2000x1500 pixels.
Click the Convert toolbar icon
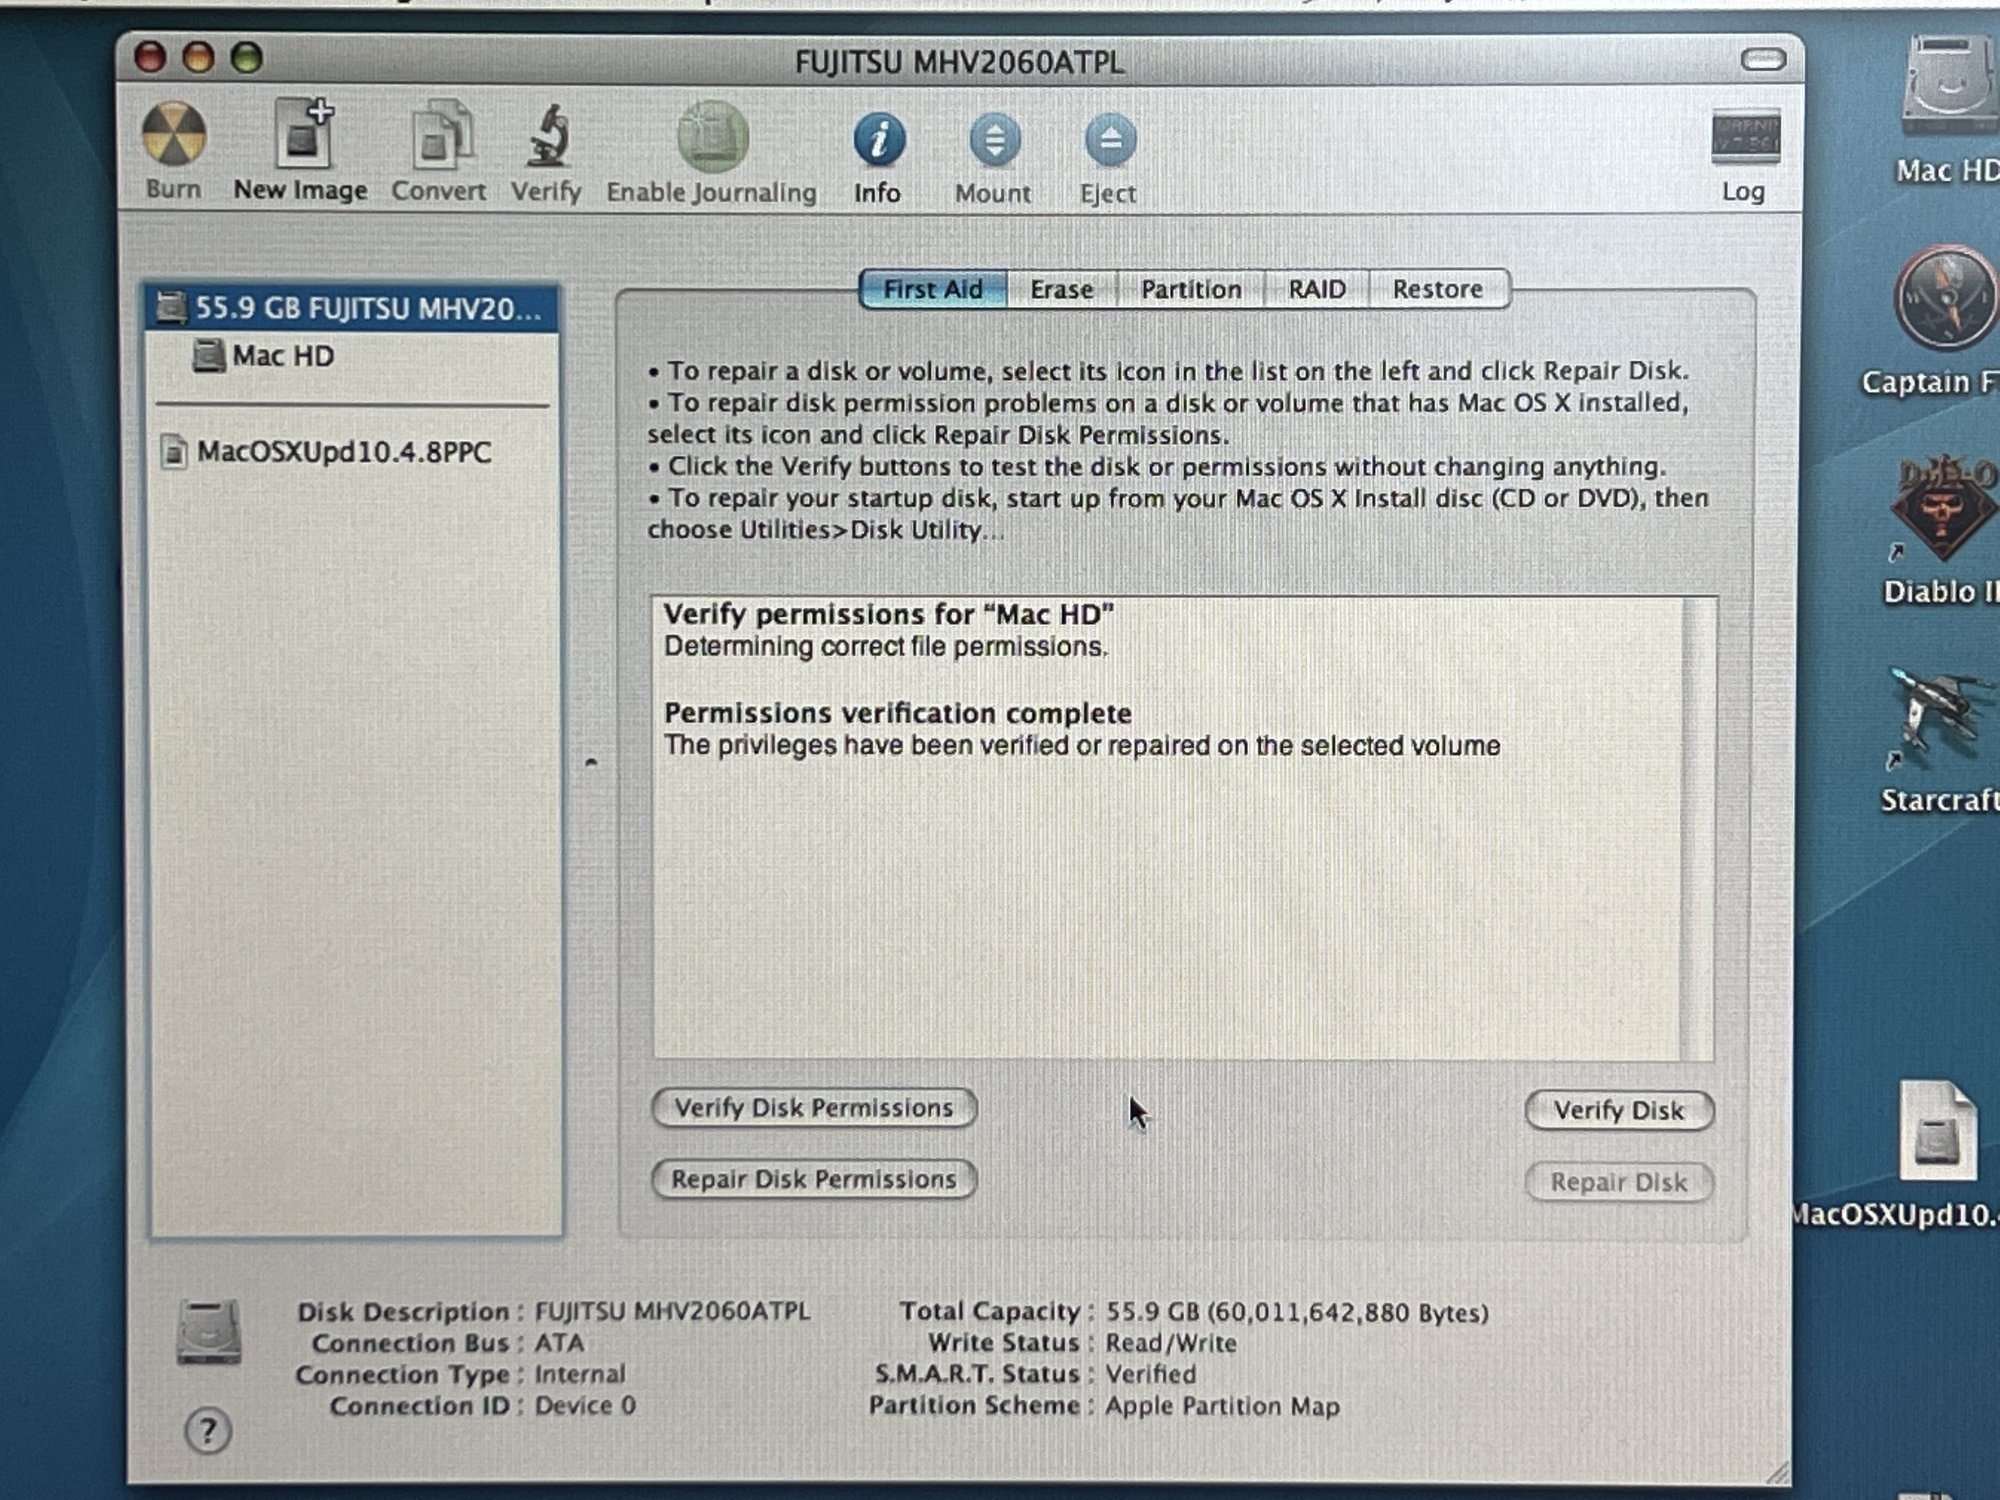click(x=440, y=137)
